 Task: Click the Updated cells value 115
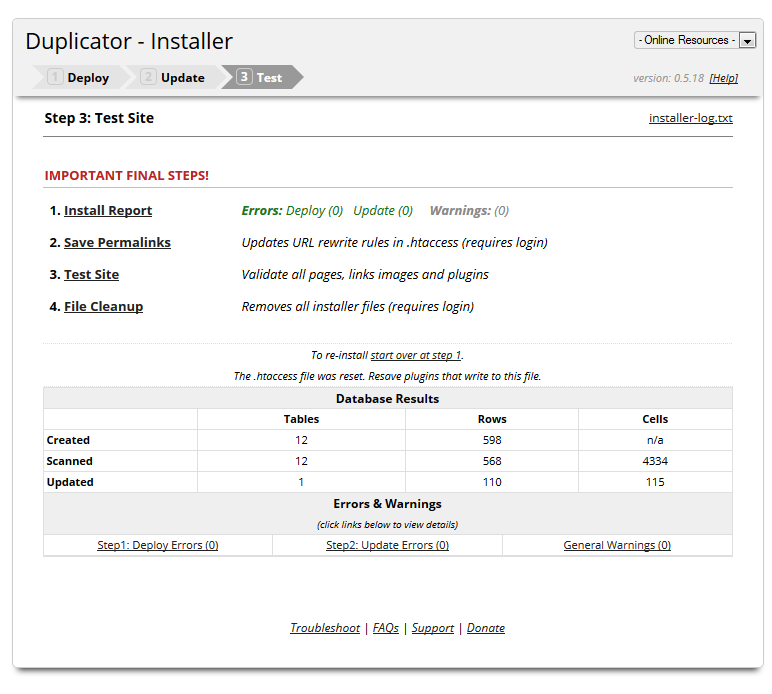(x=655, y=482)
